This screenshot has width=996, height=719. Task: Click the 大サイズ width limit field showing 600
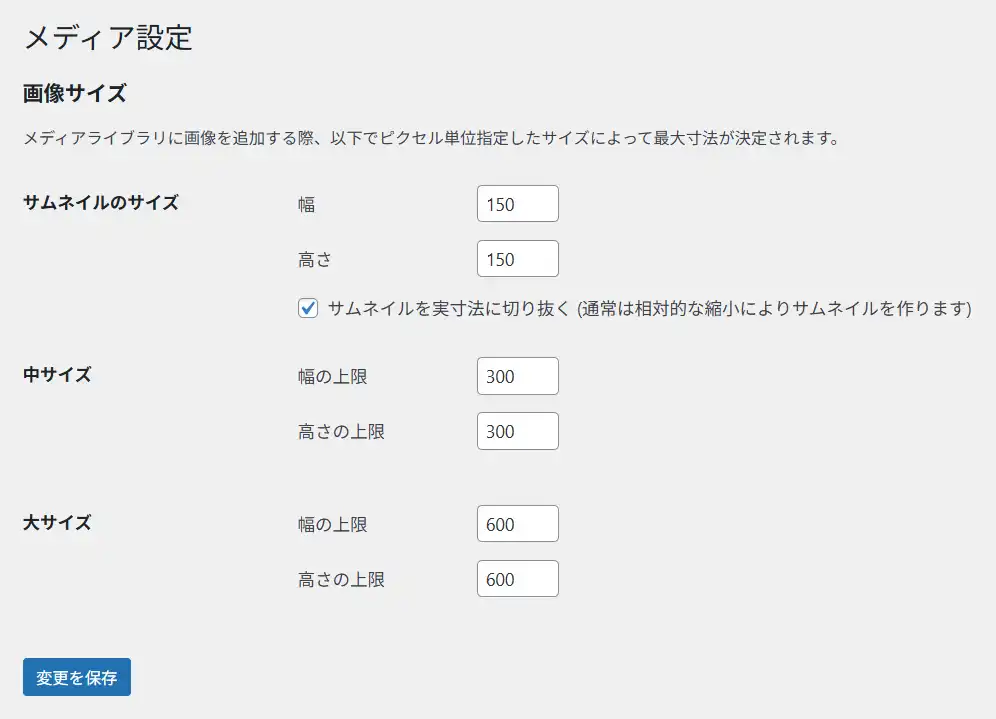point(517,523)
